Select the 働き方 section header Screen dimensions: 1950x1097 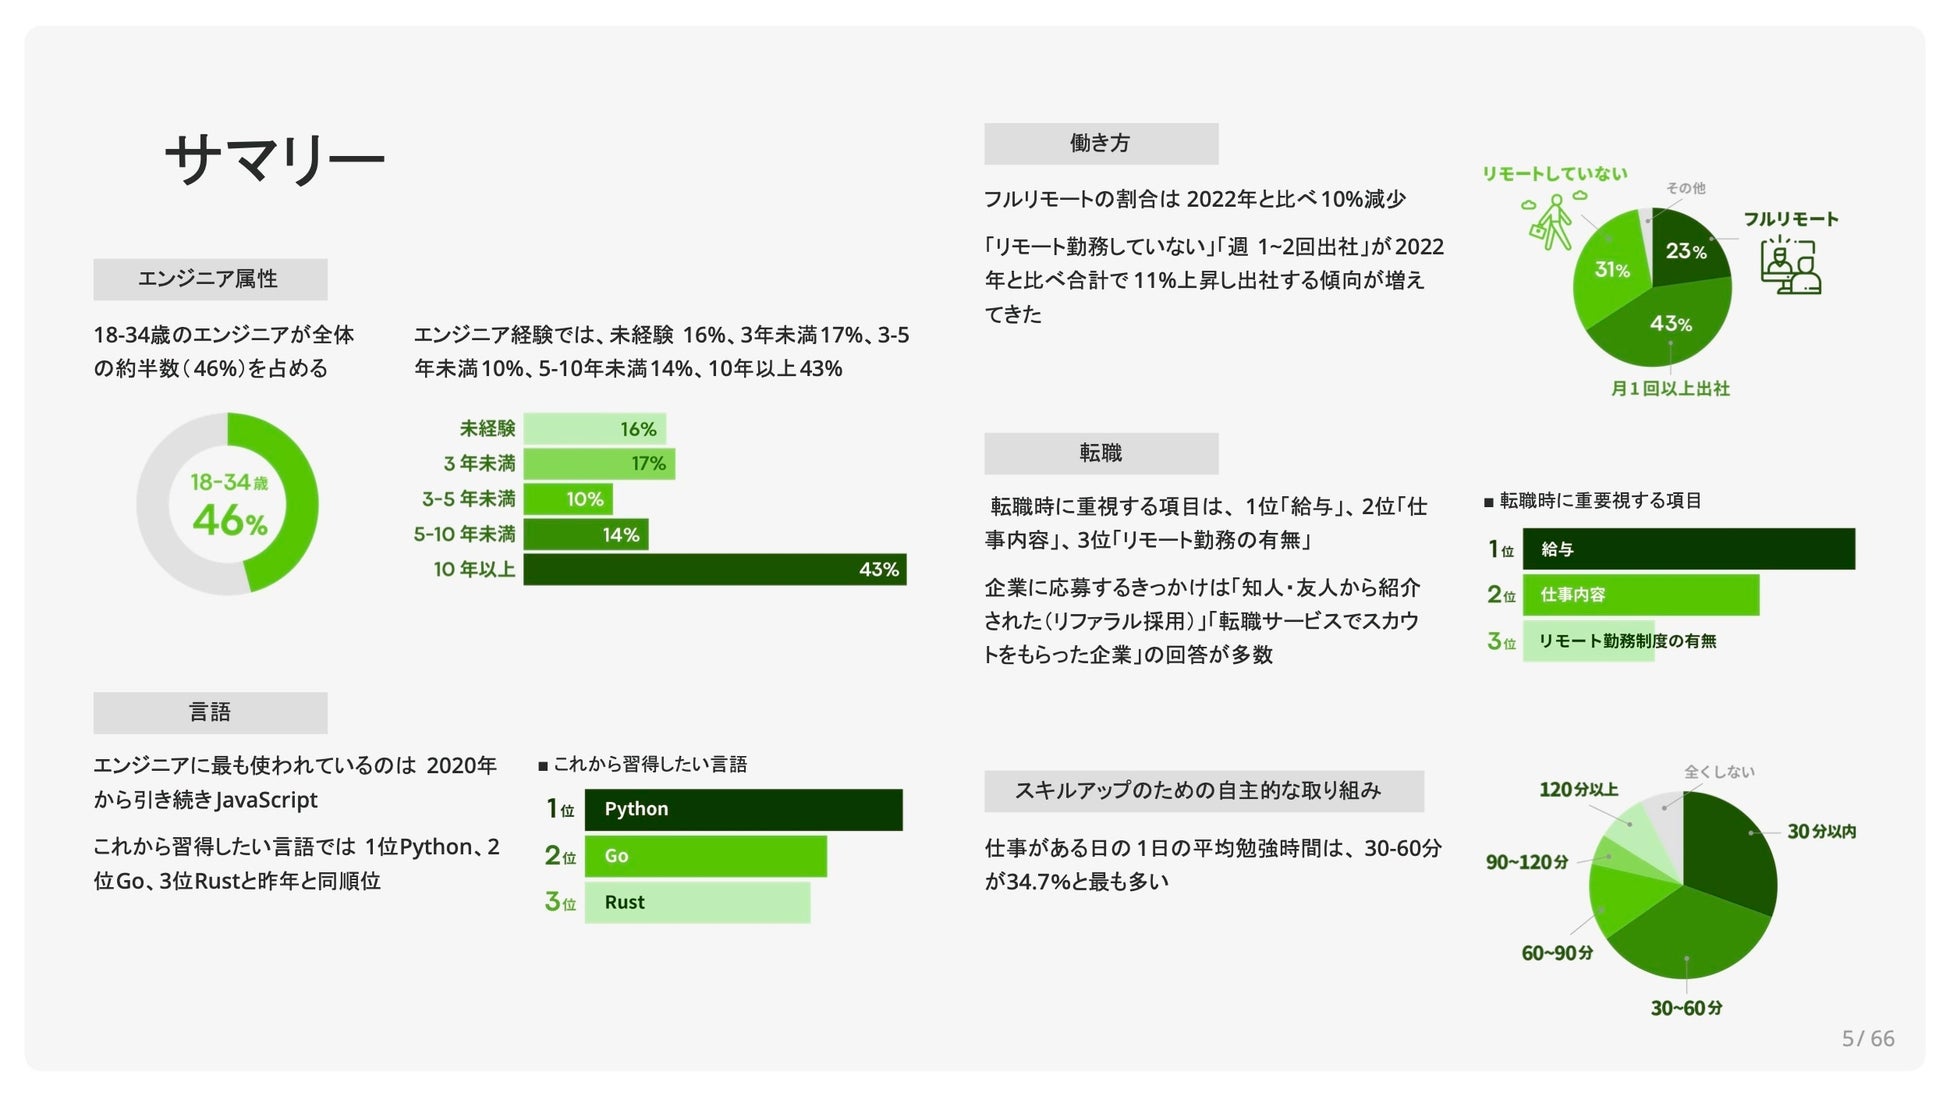coord(1100,143)
